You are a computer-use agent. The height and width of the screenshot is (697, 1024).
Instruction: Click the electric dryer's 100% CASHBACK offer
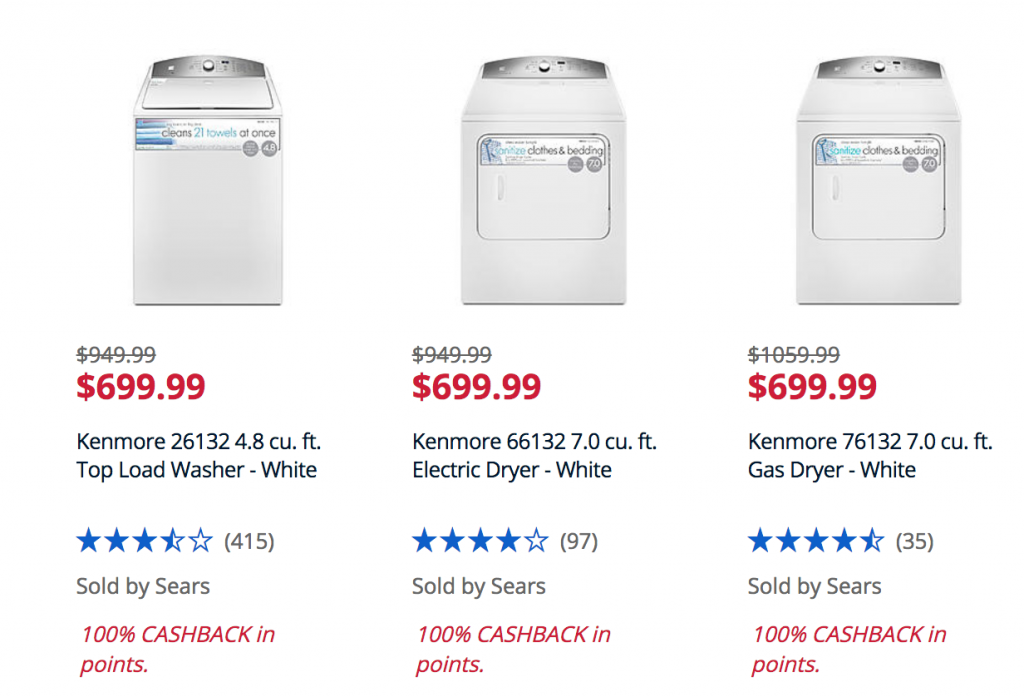coord(513,649)
